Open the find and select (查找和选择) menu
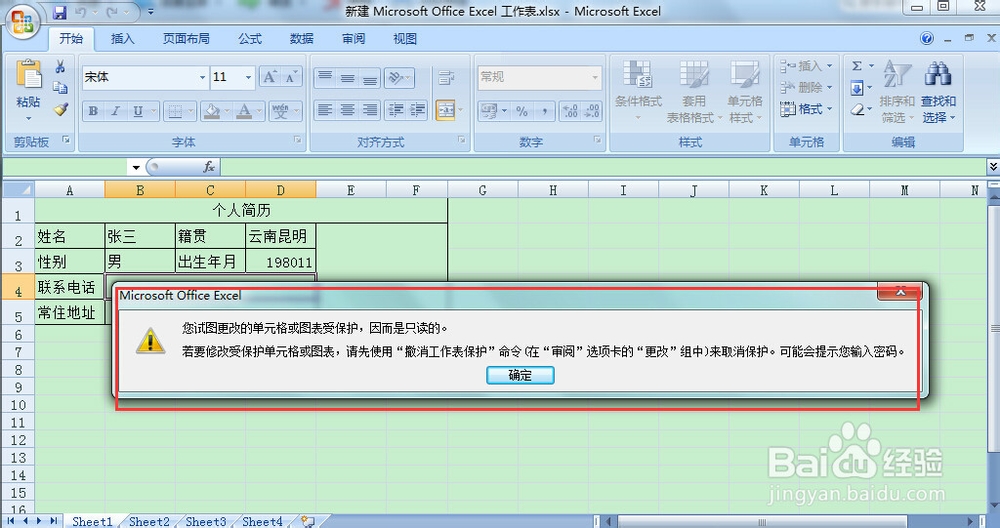Image resolution: width=1000 pixels, height=528 pixels. pos(938,91)
